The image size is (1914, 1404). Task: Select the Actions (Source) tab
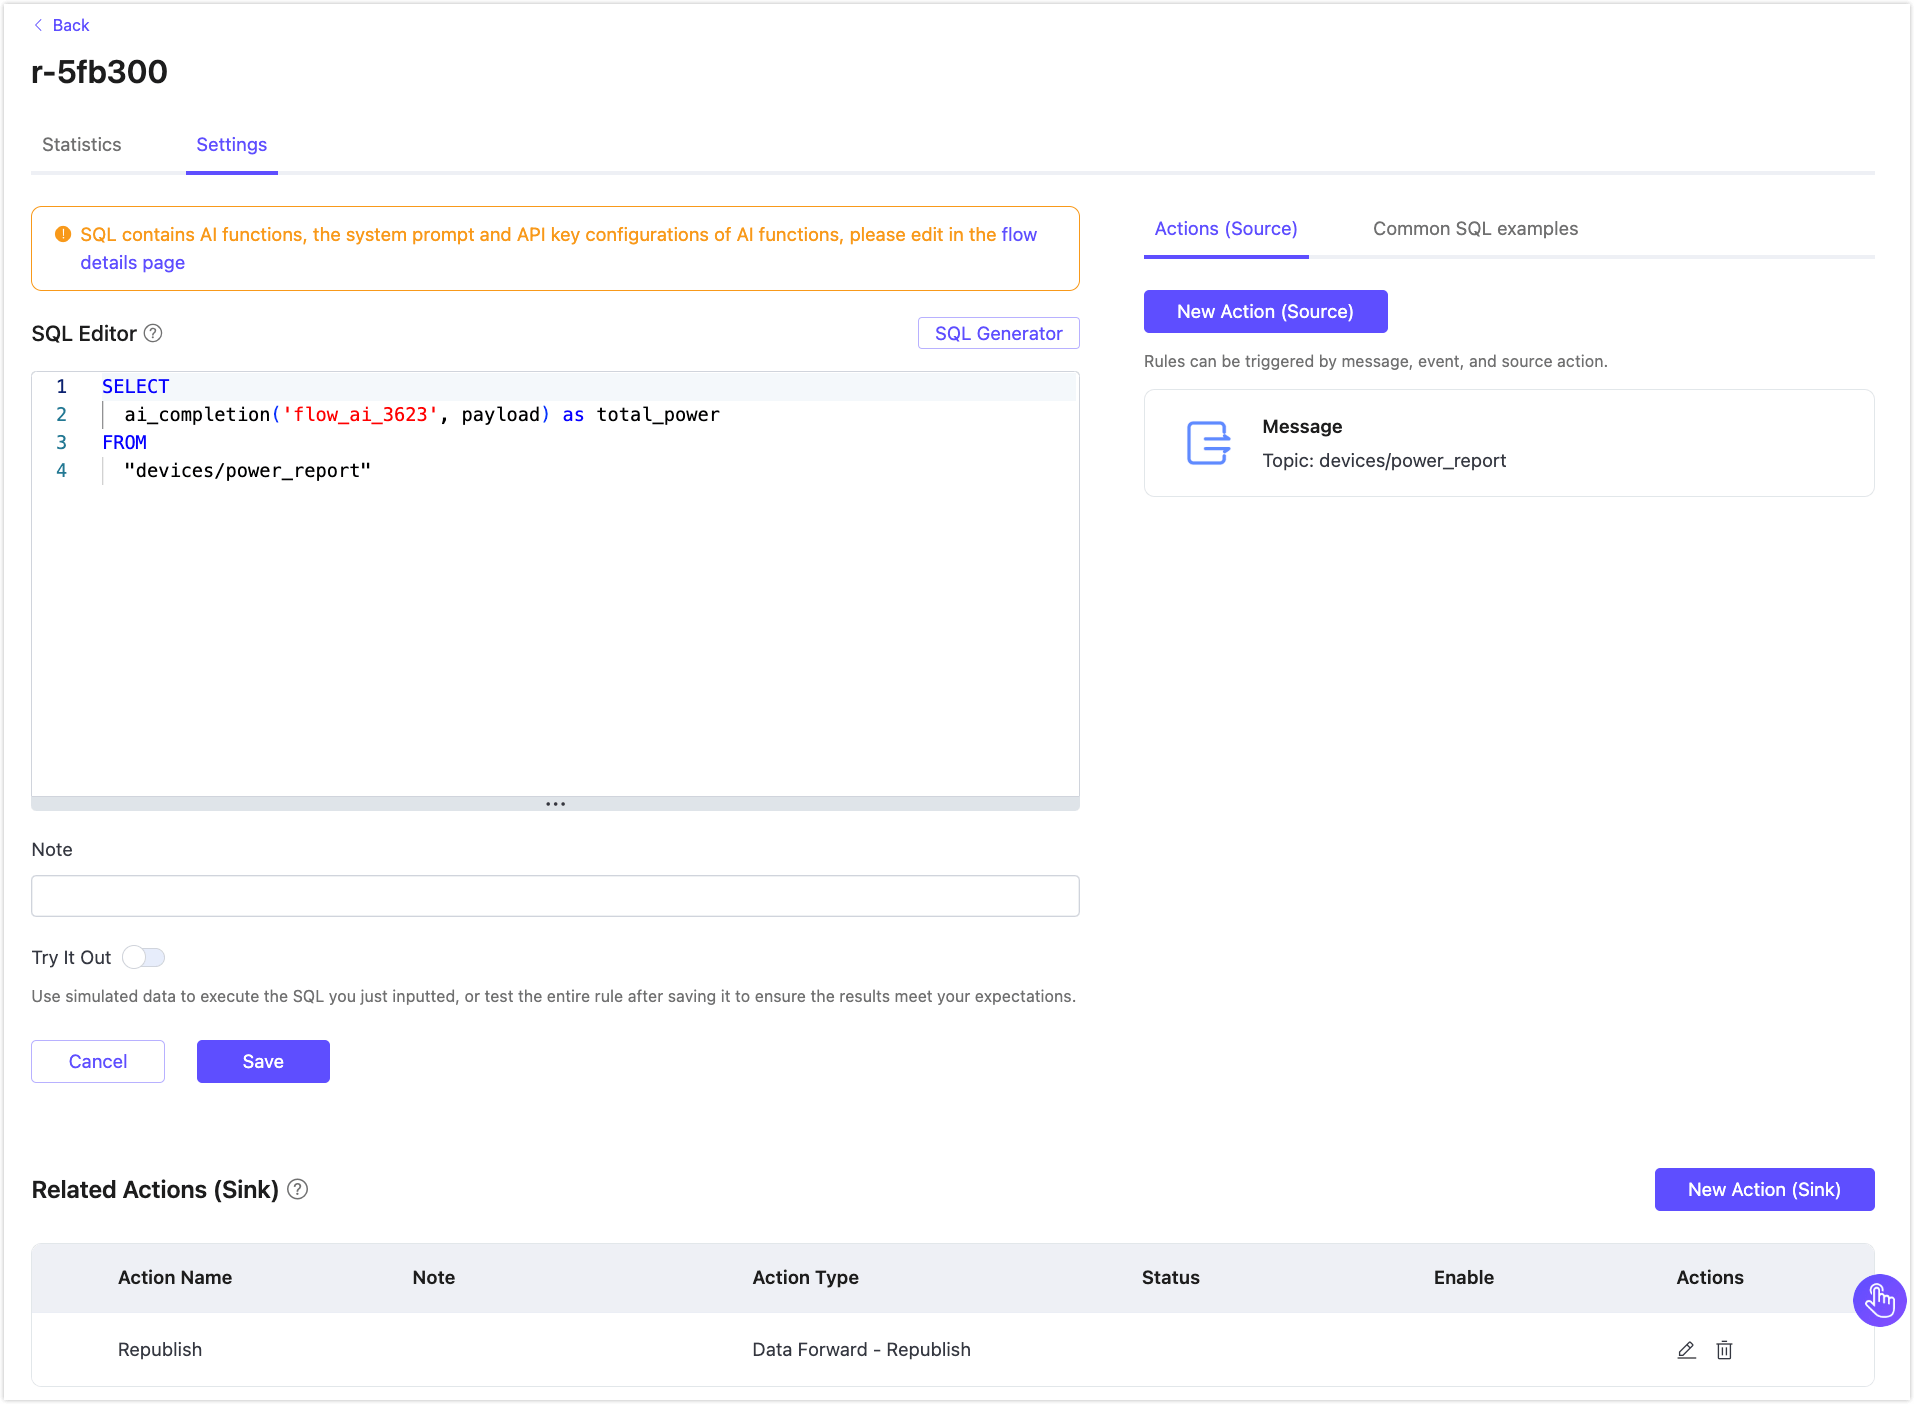click(1225, 229)
